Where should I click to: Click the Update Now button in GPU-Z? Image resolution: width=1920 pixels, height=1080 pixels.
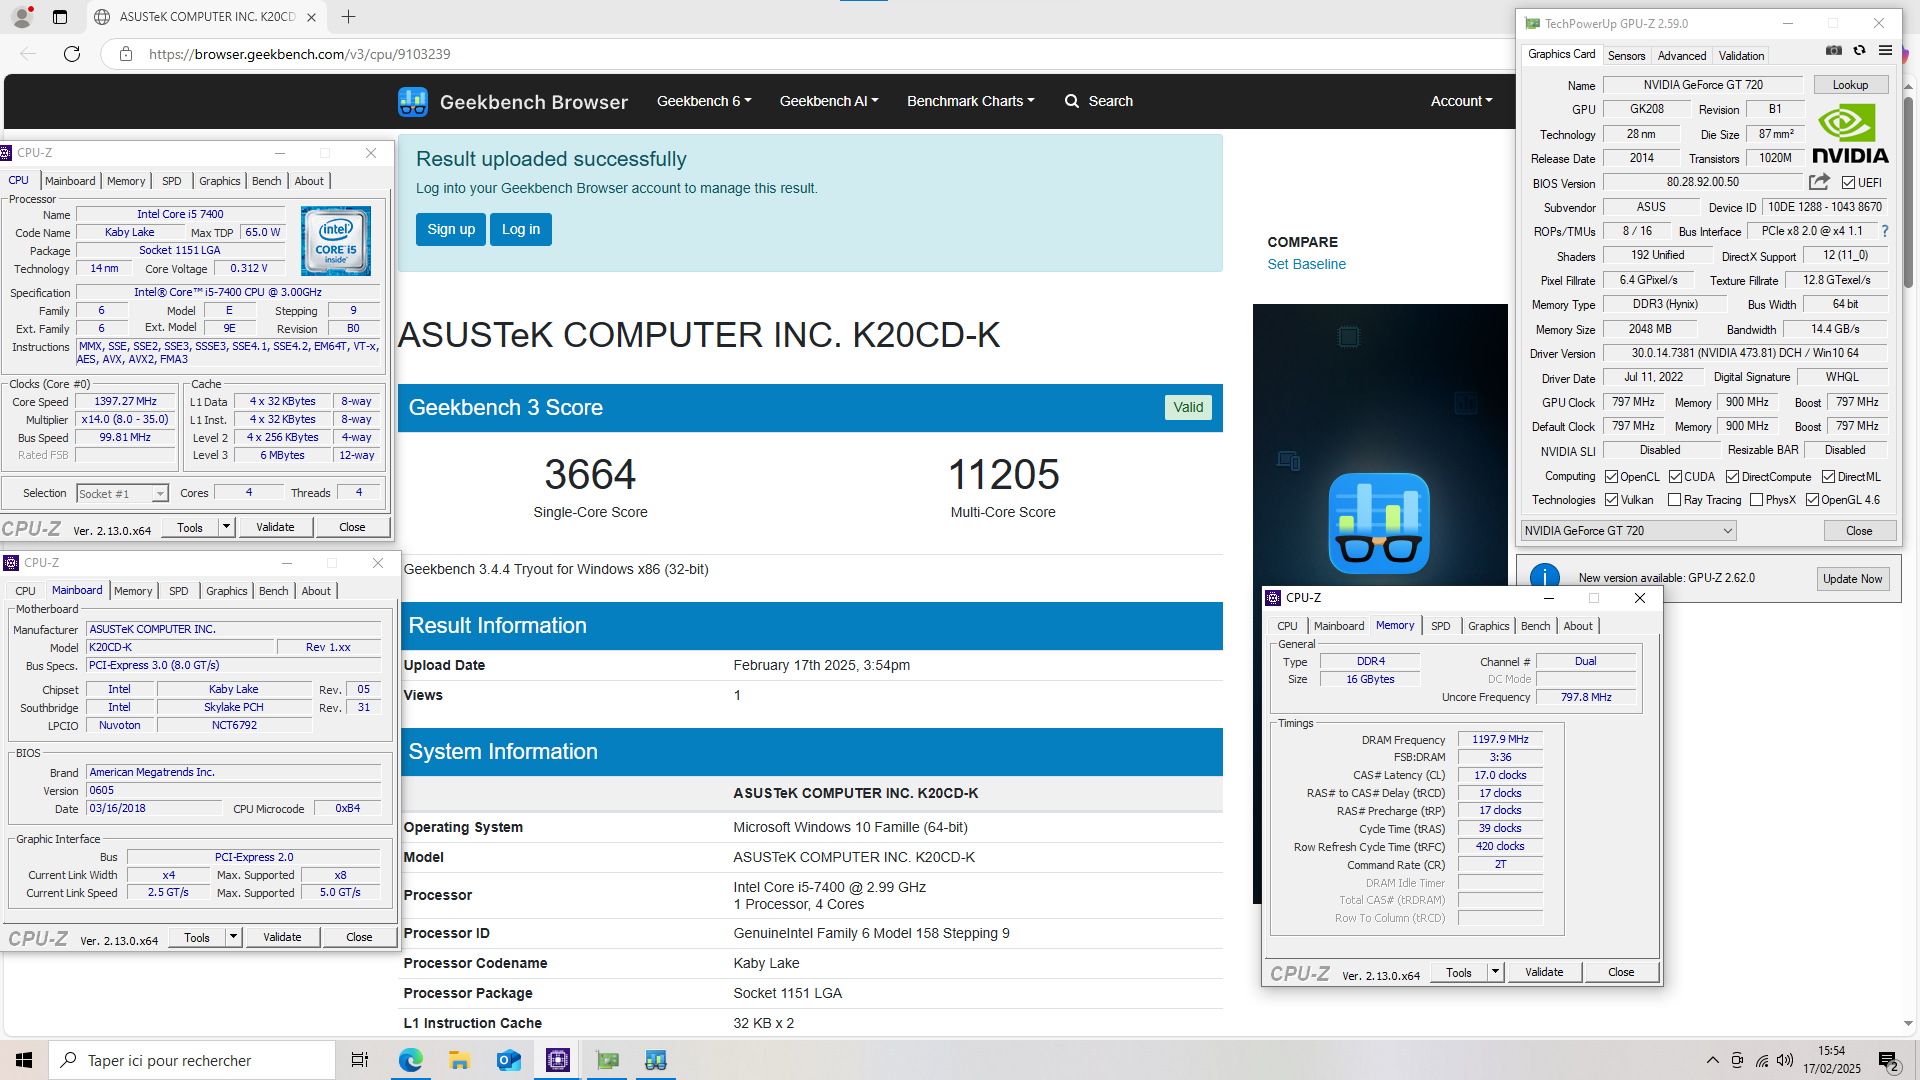coord(1852,578)
